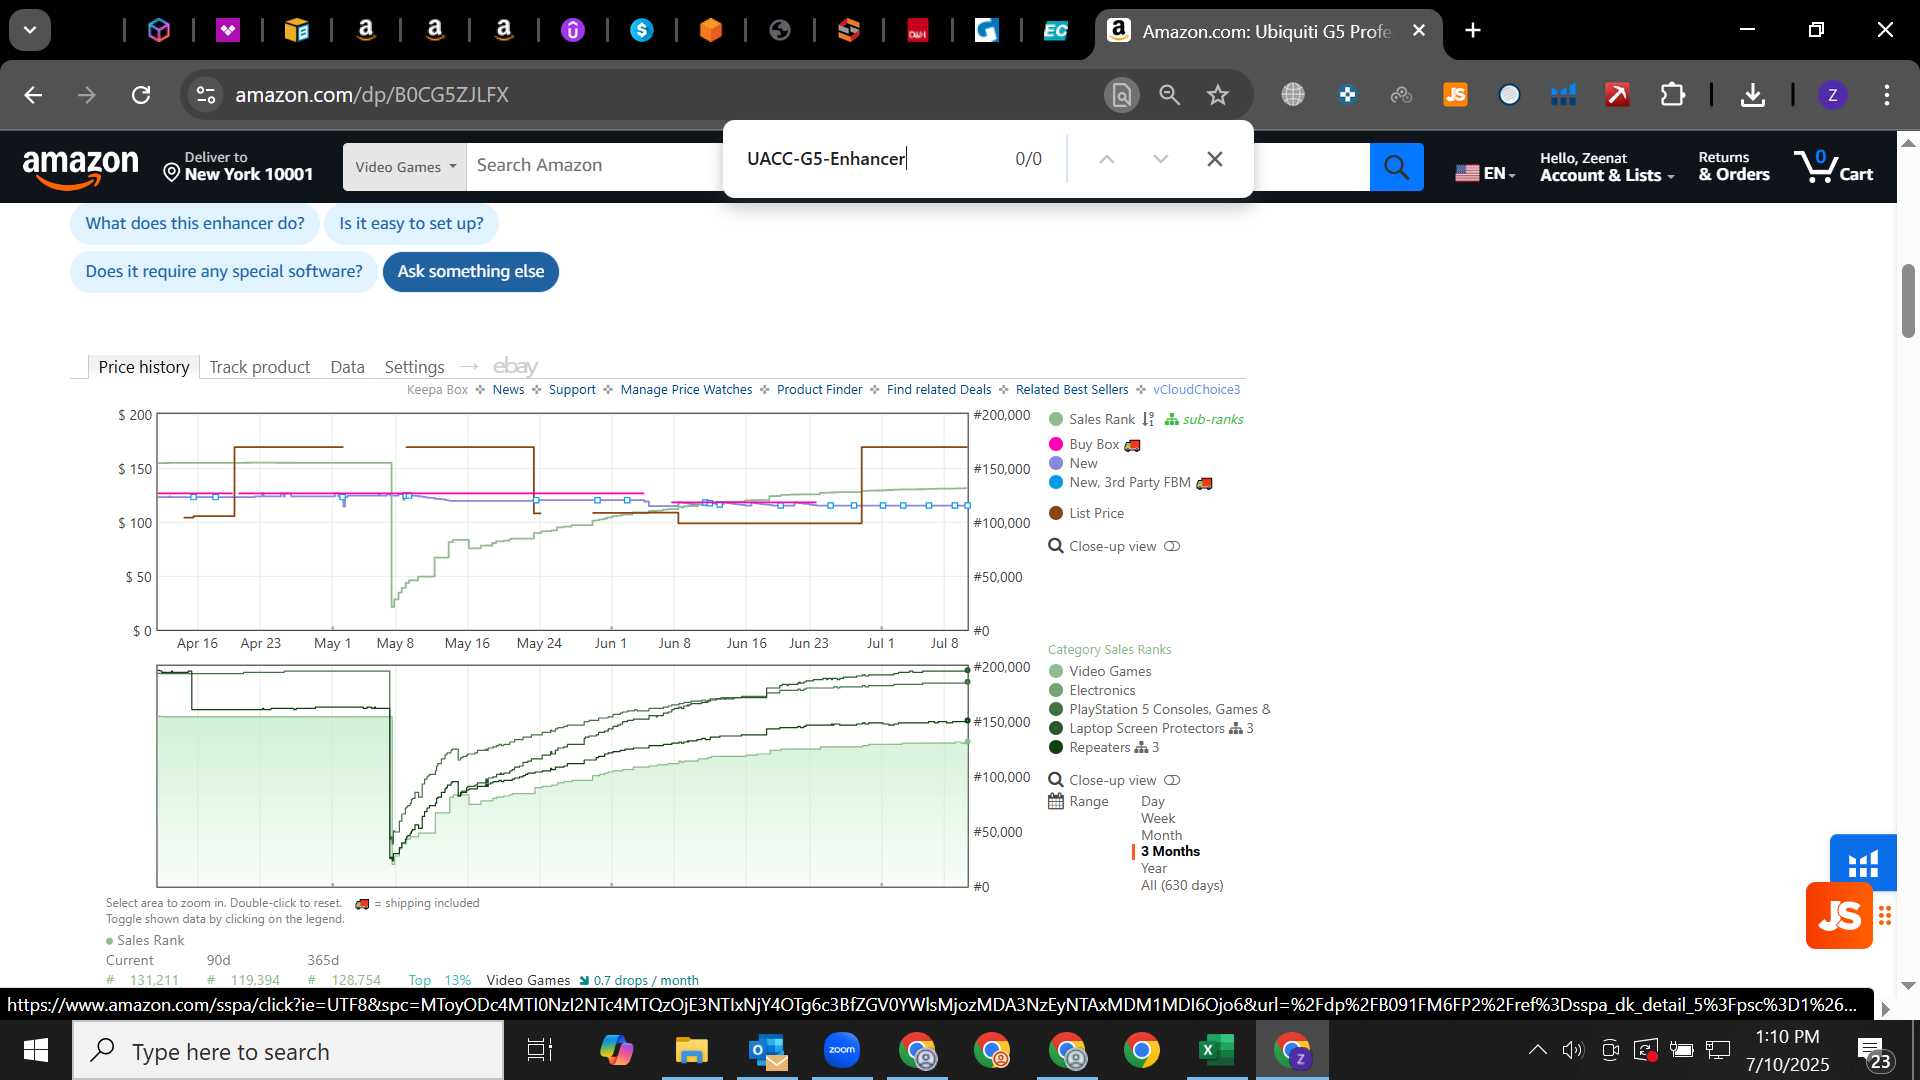
Task: Click the page vertical scrollbar thumb
Action: pyautogui.click(x=1908, y=301)
